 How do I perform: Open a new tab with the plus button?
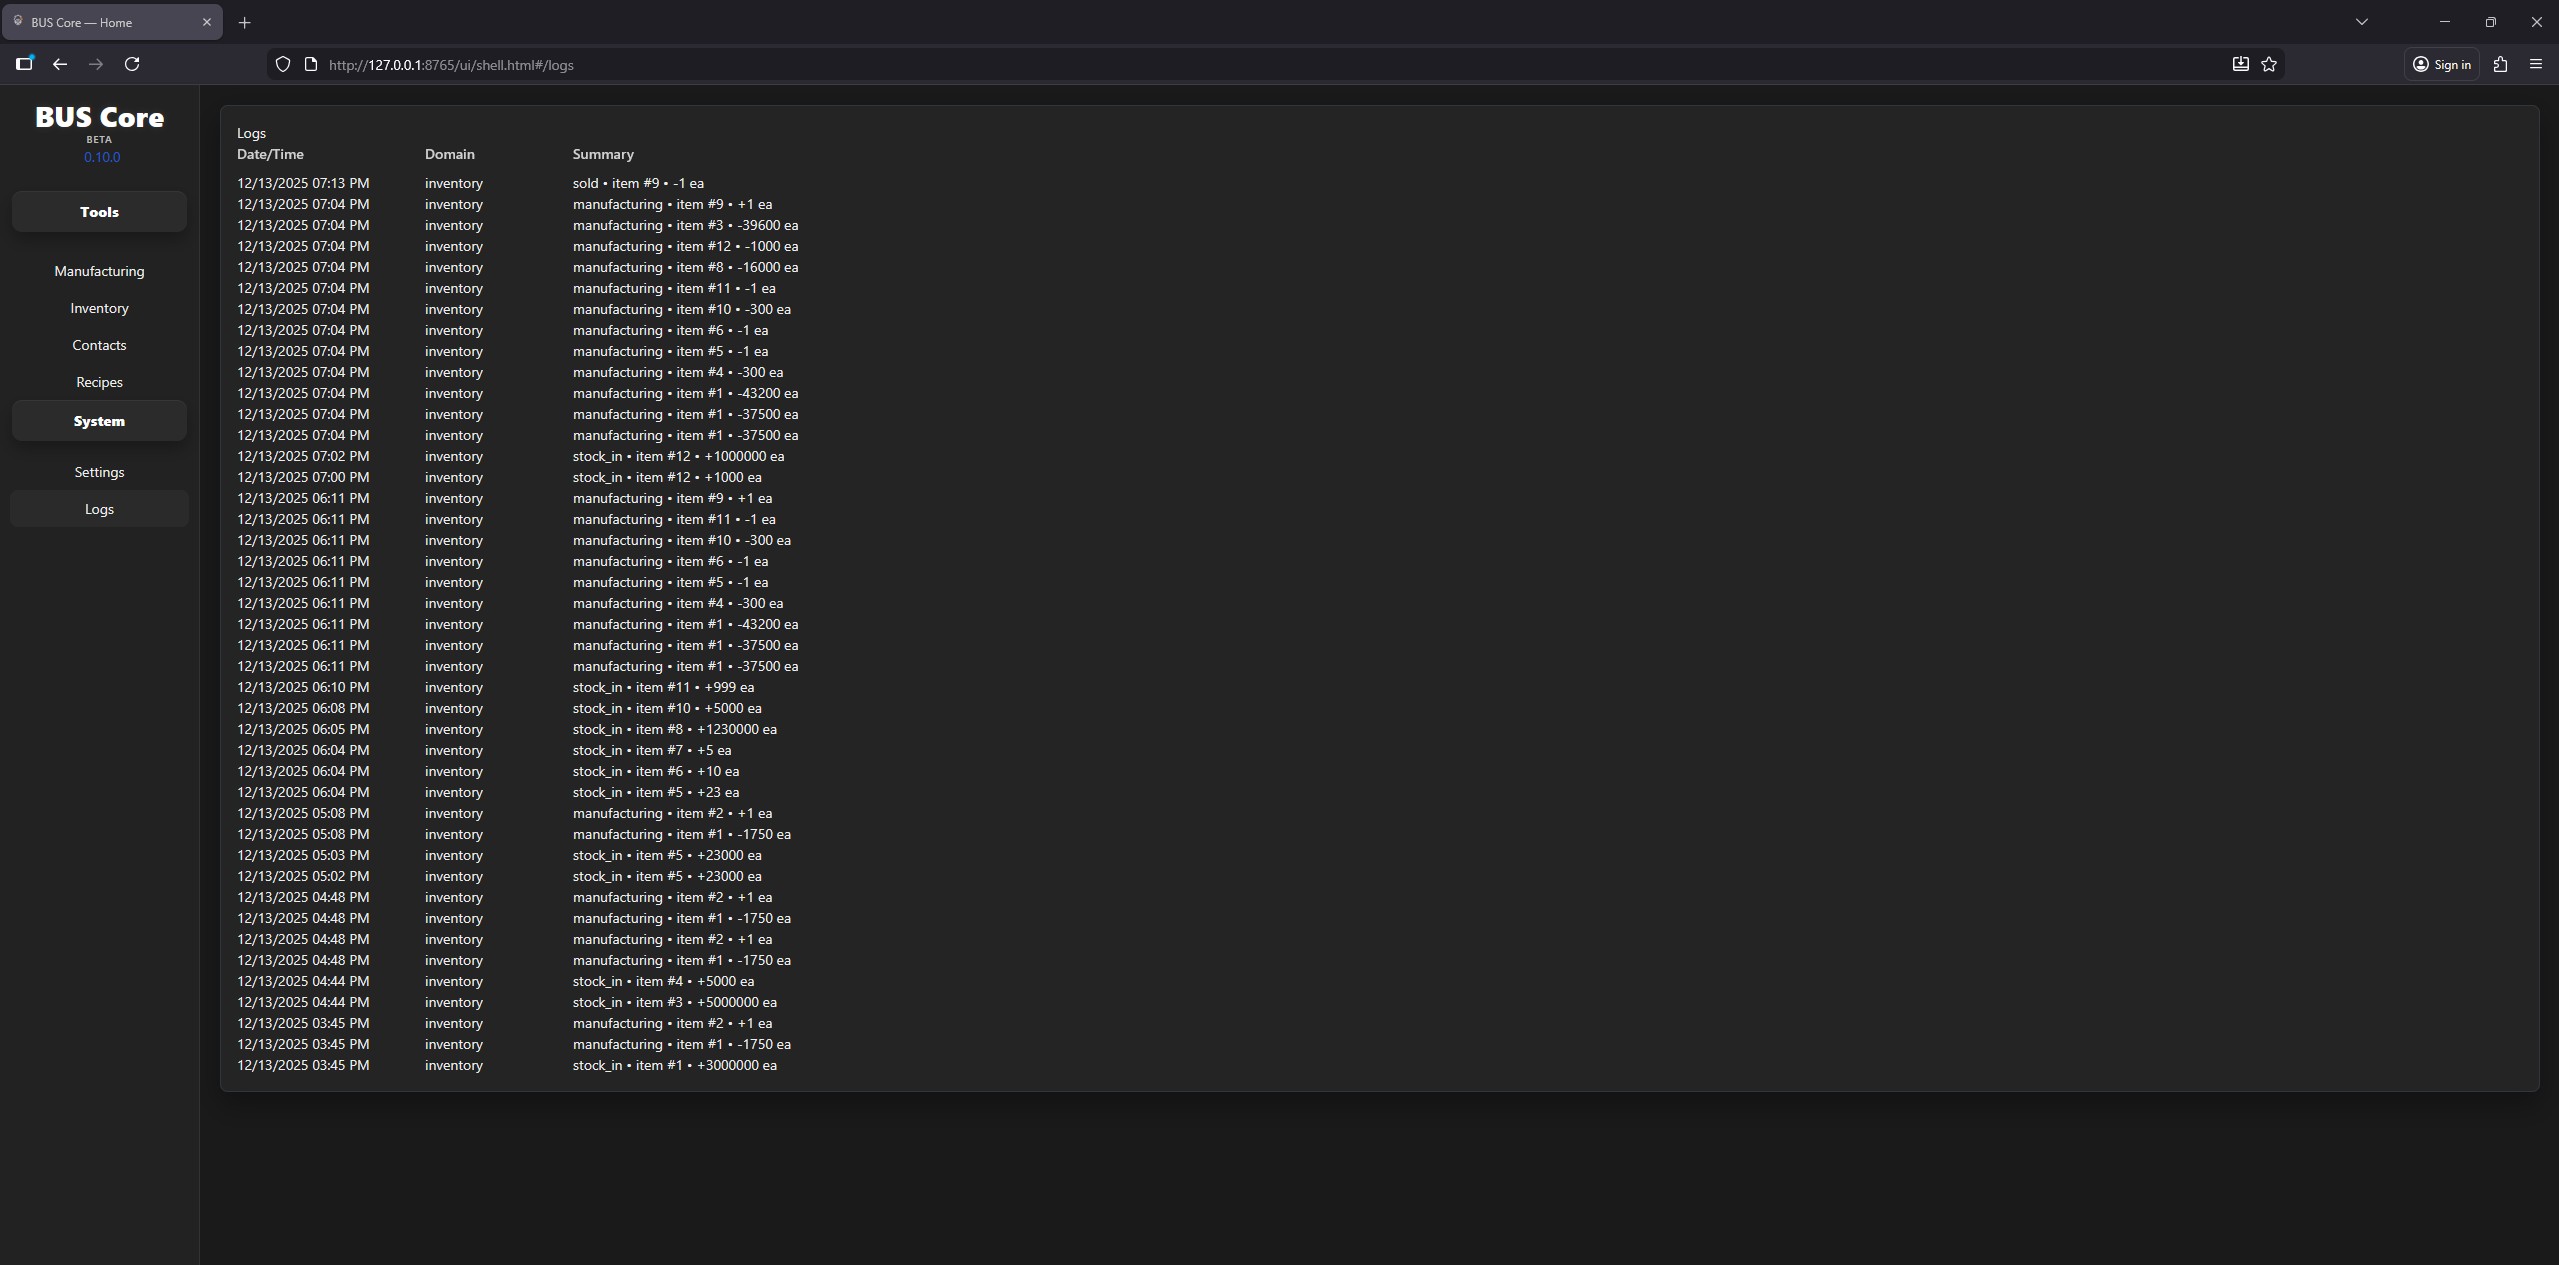[x=244, y=22]
